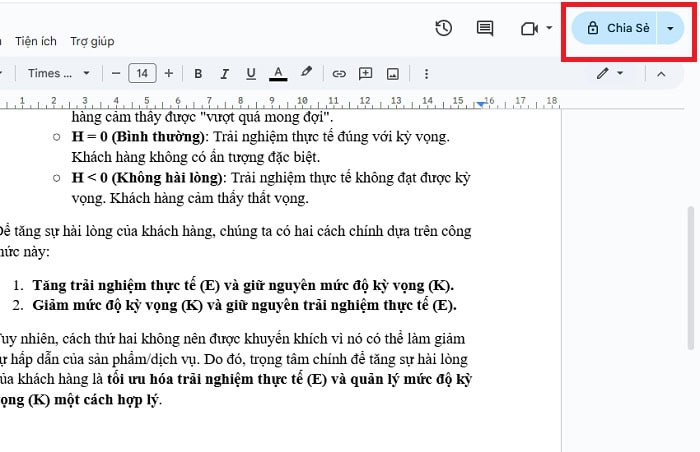Screen dimensions: 700x452
Task: Open the Trợ giúp menu
Action: coord(92,41)
